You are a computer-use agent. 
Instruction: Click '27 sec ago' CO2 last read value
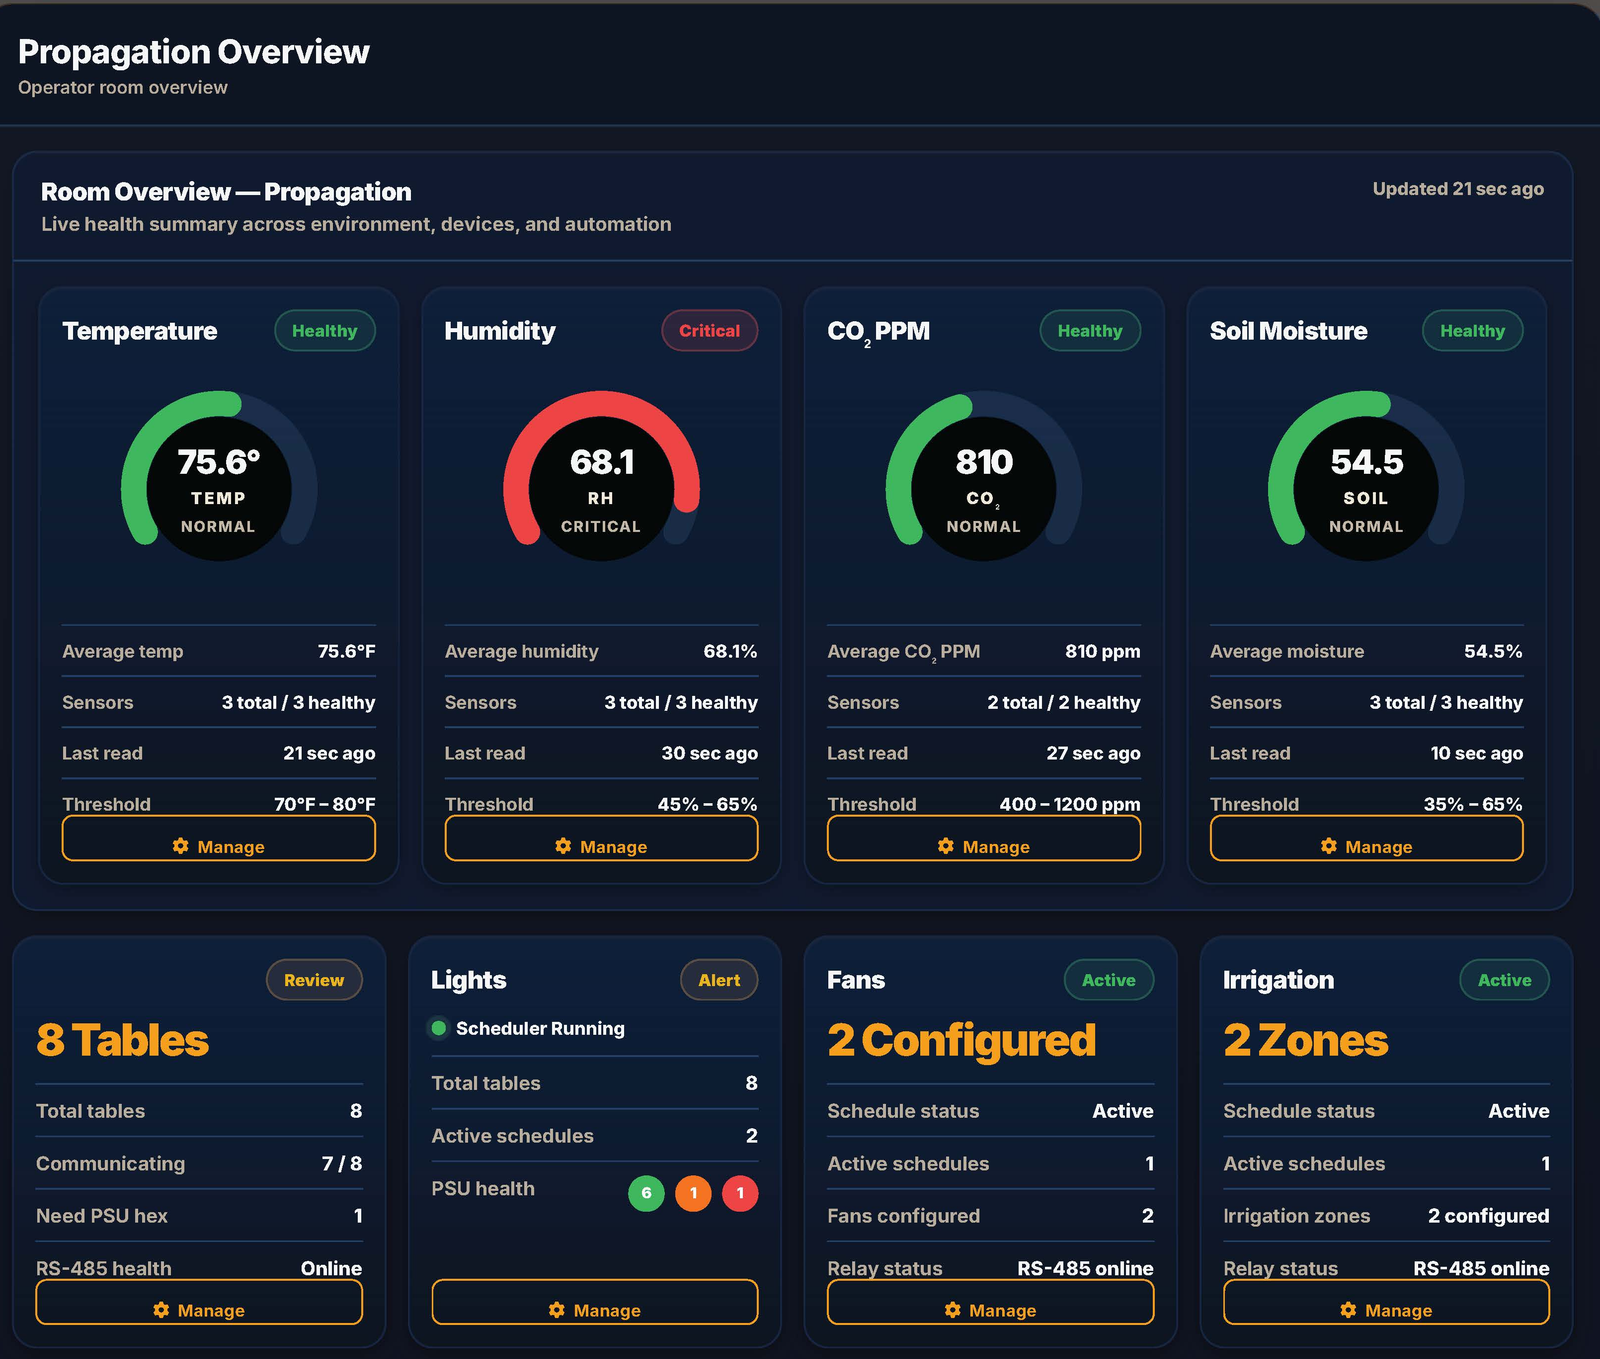click(x=1093, y=753)
